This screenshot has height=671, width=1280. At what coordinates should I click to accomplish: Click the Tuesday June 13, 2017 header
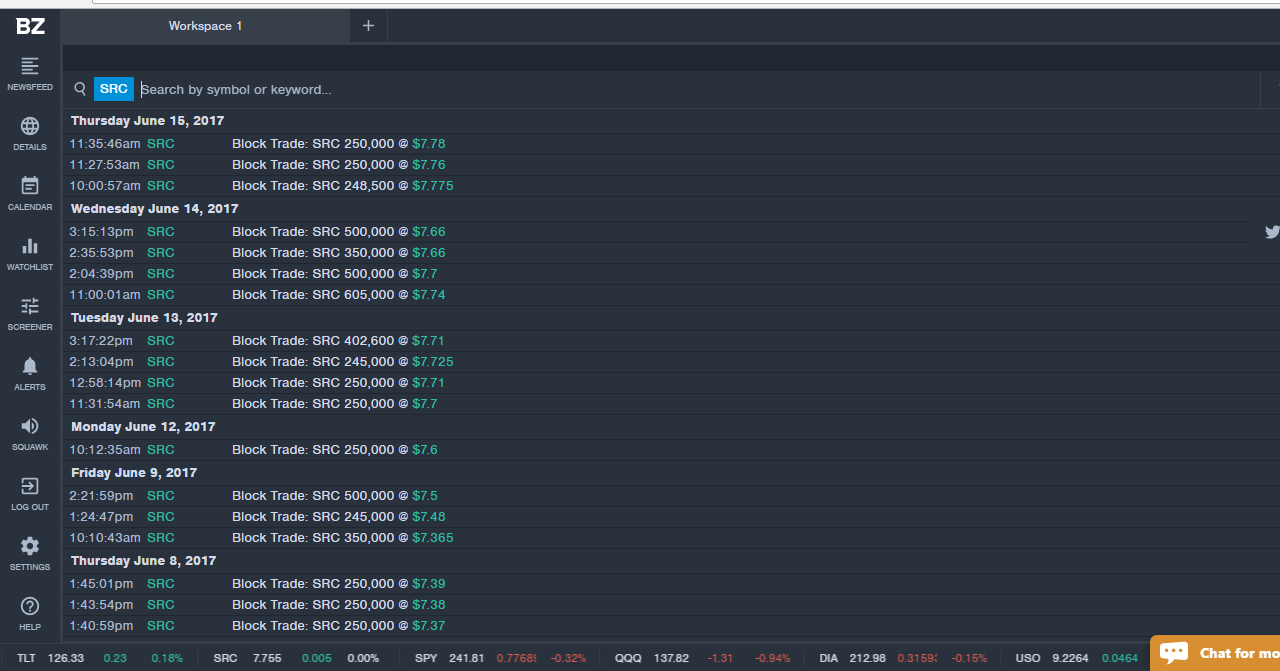pos(144,318)
